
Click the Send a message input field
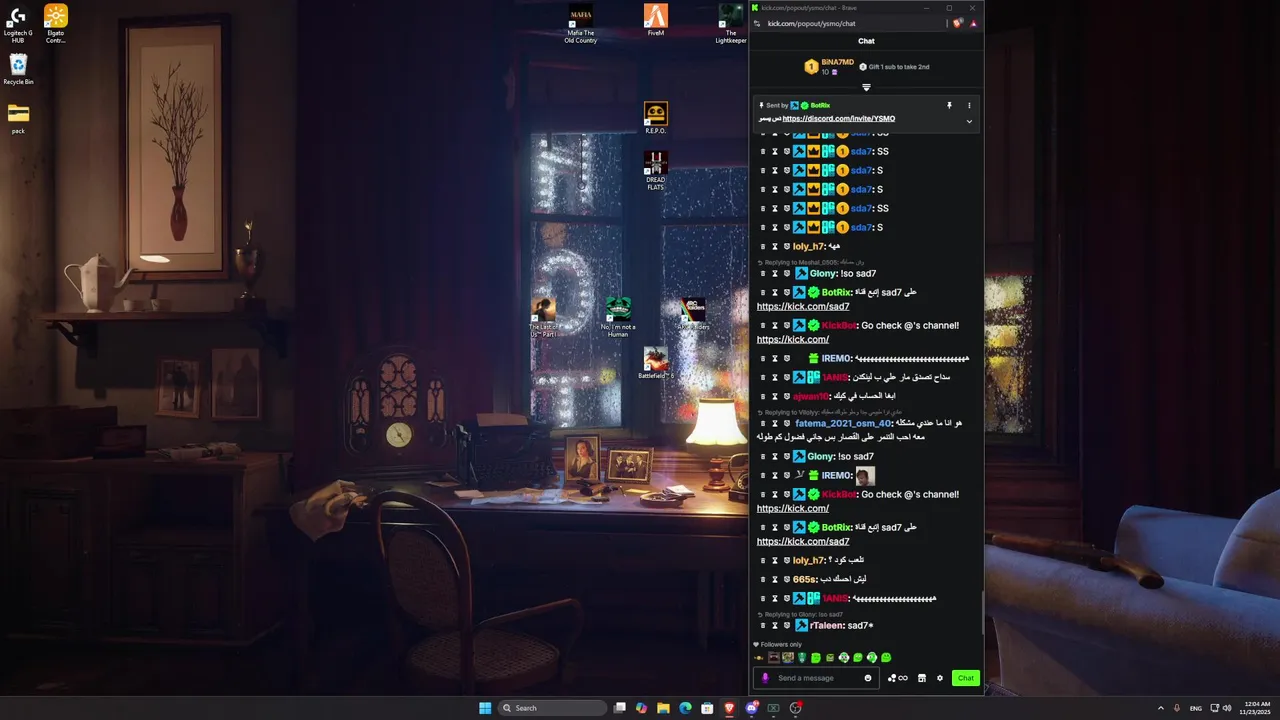click(x=818, y=678)
